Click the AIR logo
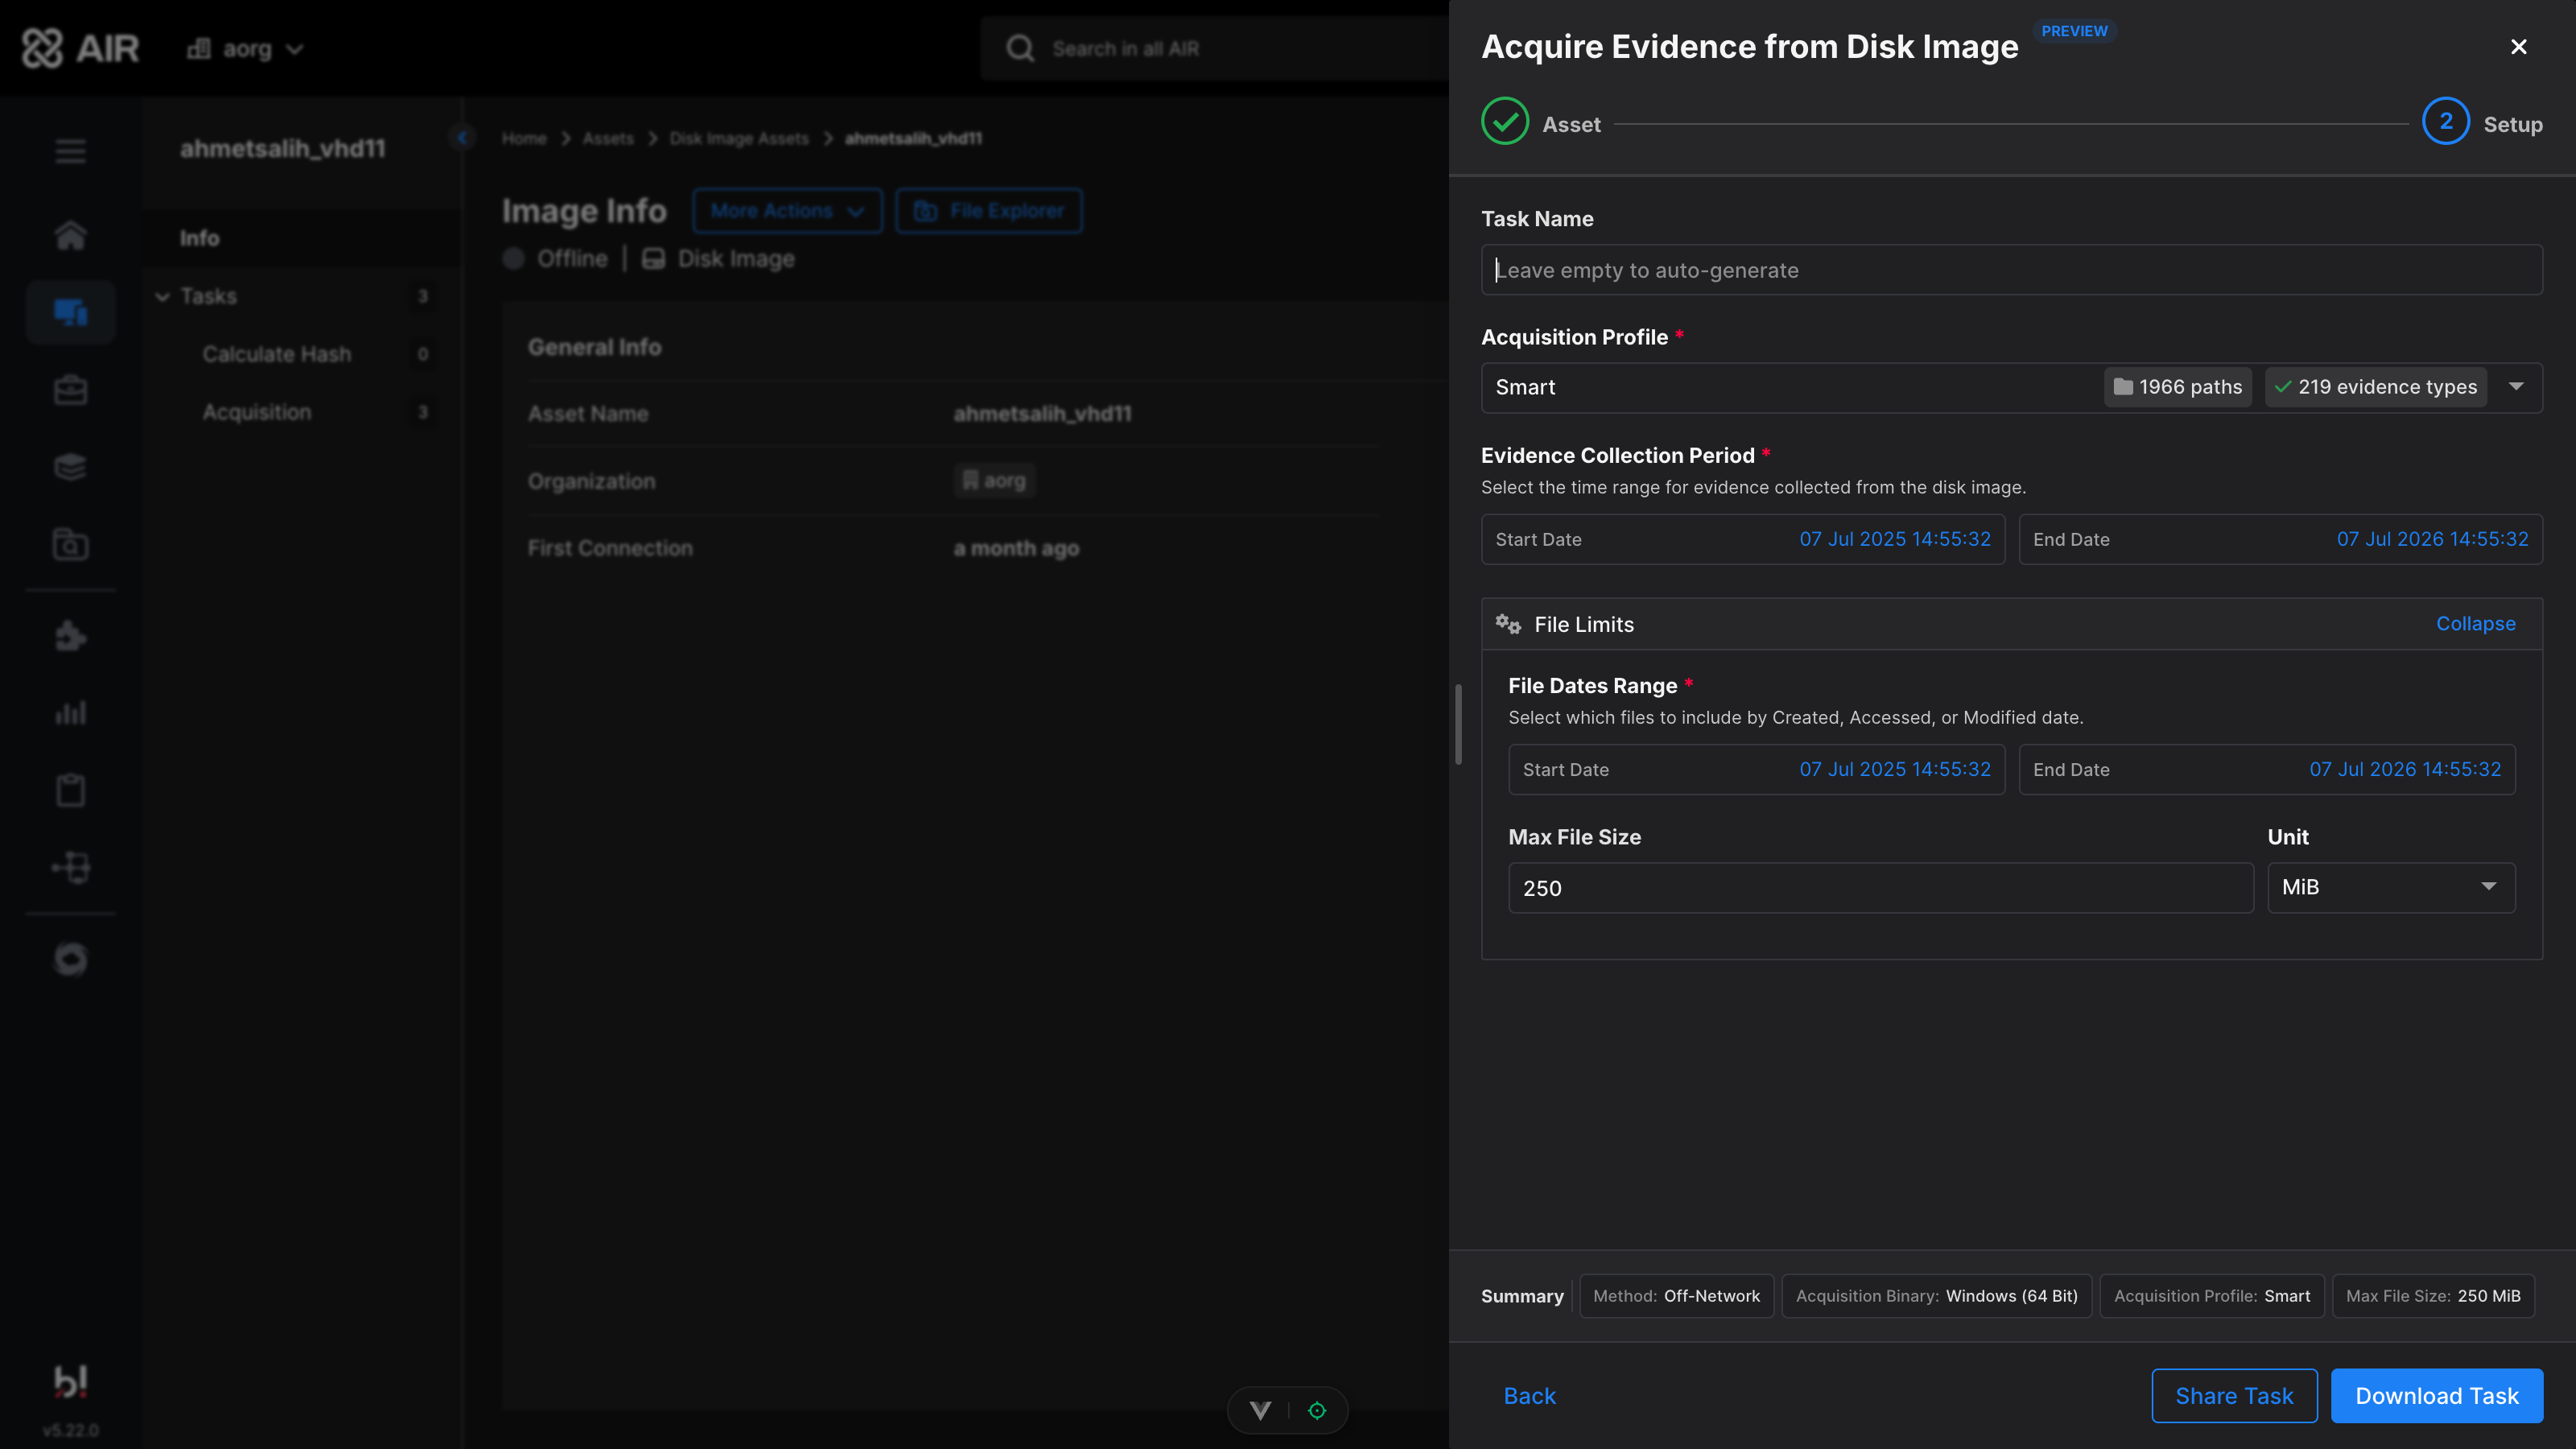The width and height of the screenshot is (2576, 1449). [x=80, y=48]
